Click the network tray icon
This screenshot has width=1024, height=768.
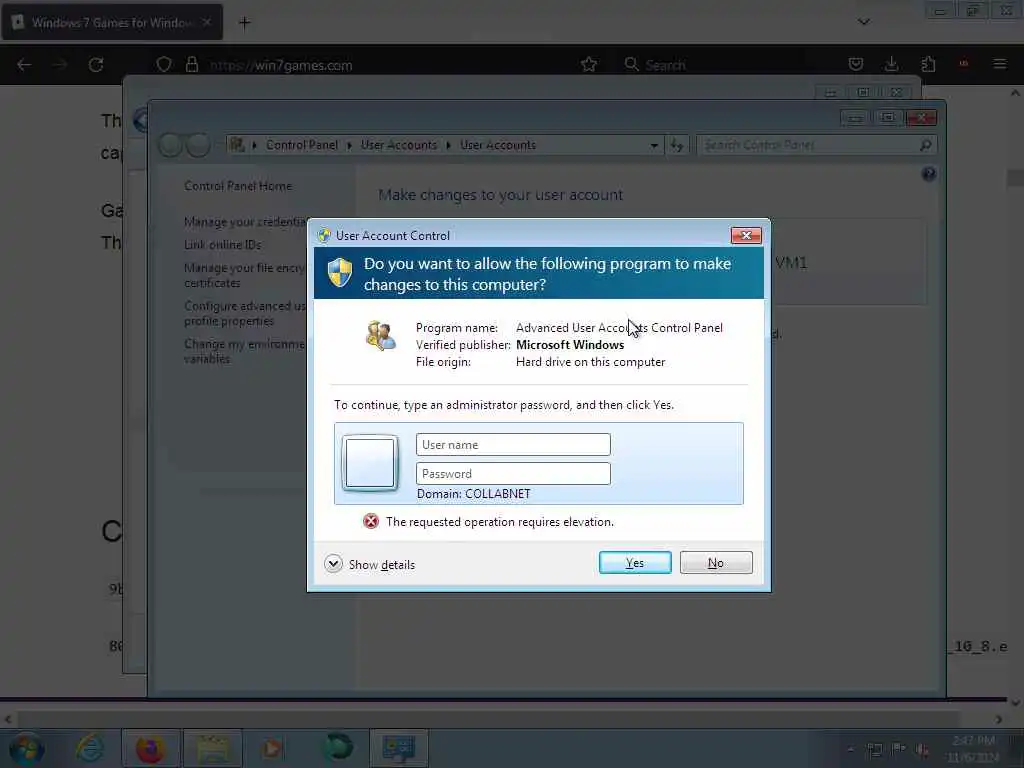click(874, 750)
